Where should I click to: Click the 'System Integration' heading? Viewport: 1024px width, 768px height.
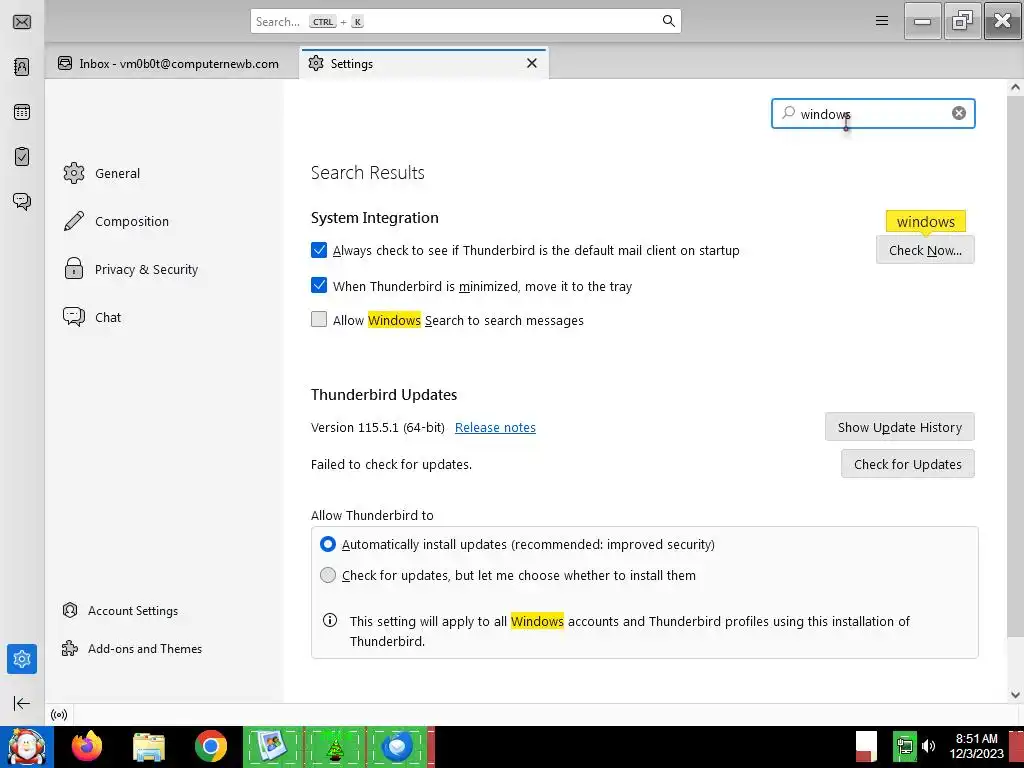375,217
